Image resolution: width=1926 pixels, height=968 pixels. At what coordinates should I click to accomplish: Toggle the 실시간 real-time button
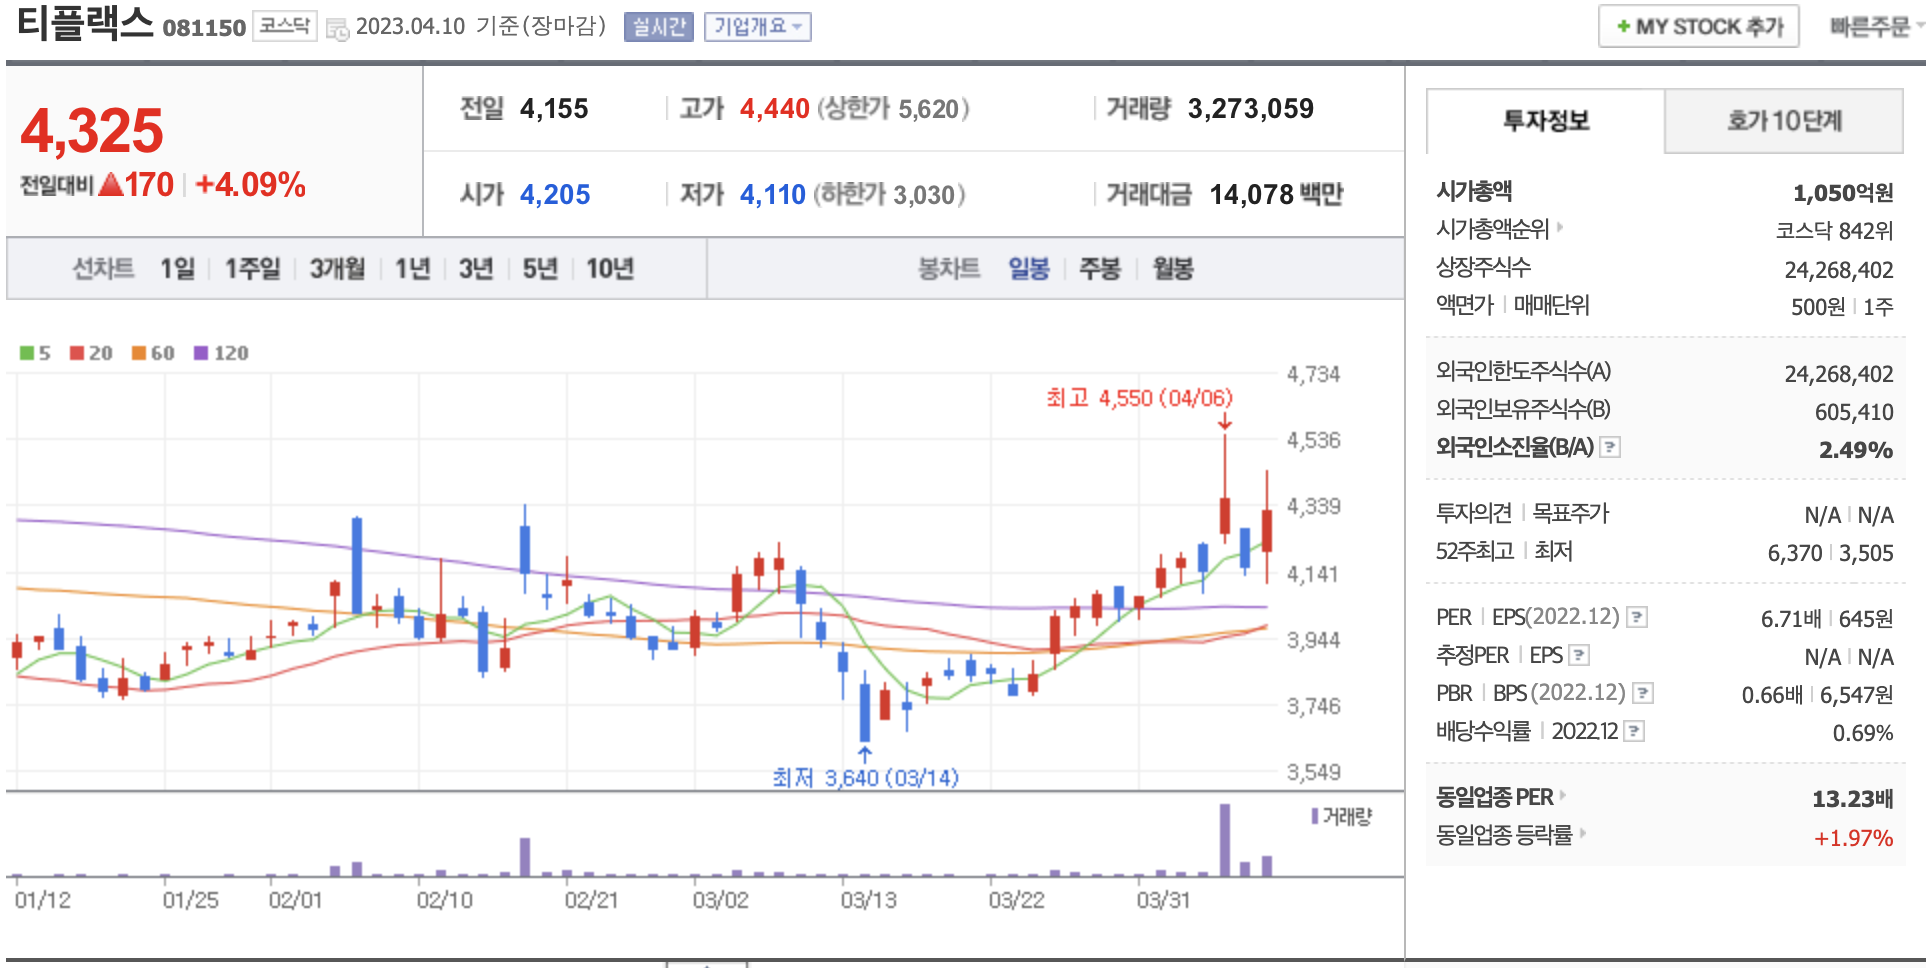click(x=658, y=27)
